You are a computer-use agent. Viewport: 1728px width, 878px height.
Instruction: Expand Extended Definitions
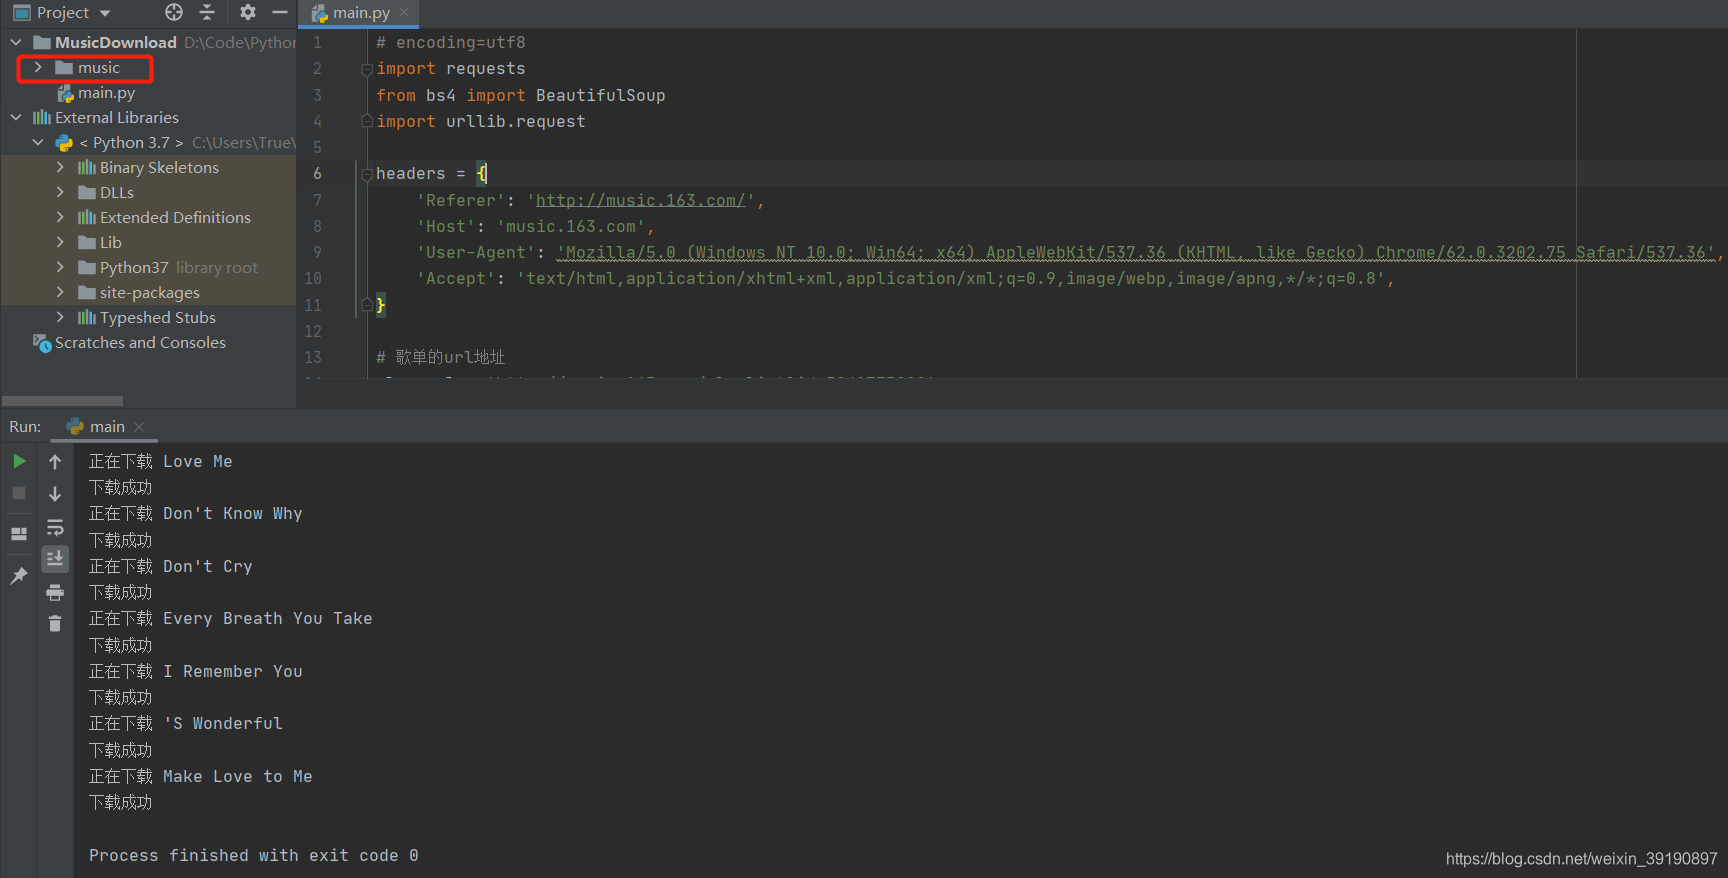coord(60,217)
